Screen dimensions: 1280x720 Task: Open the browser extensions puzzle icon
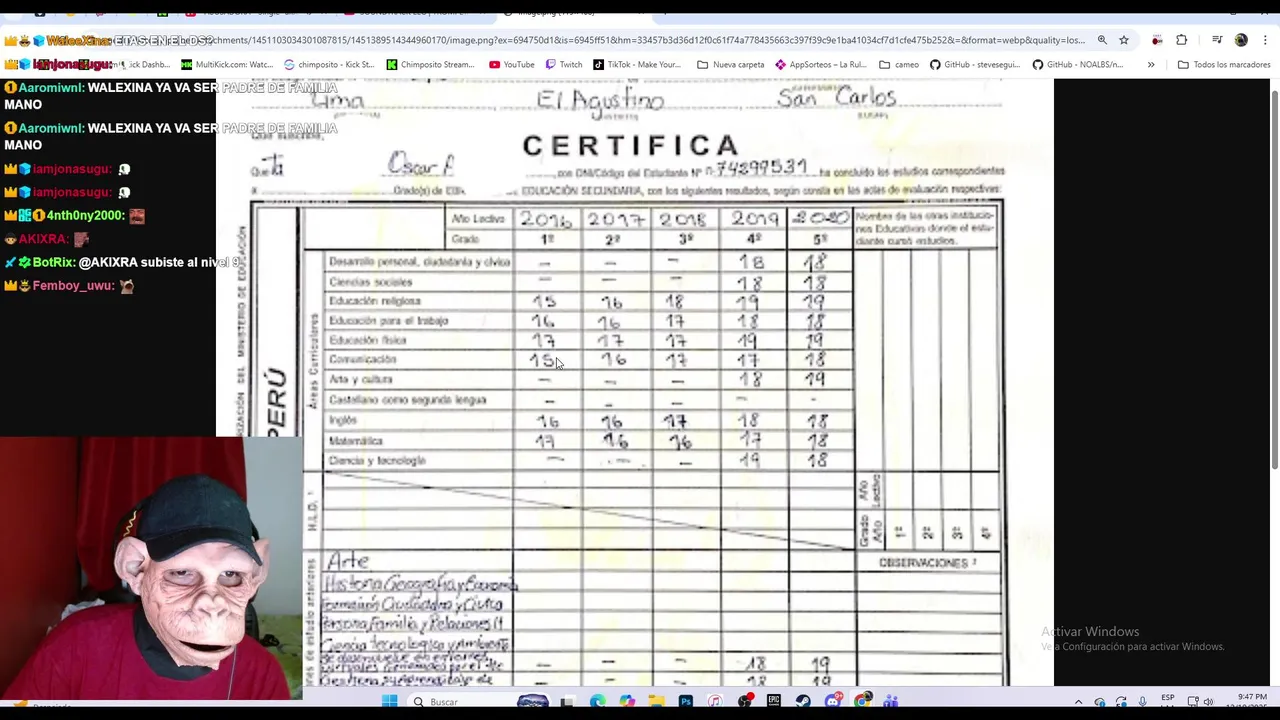1182,40
